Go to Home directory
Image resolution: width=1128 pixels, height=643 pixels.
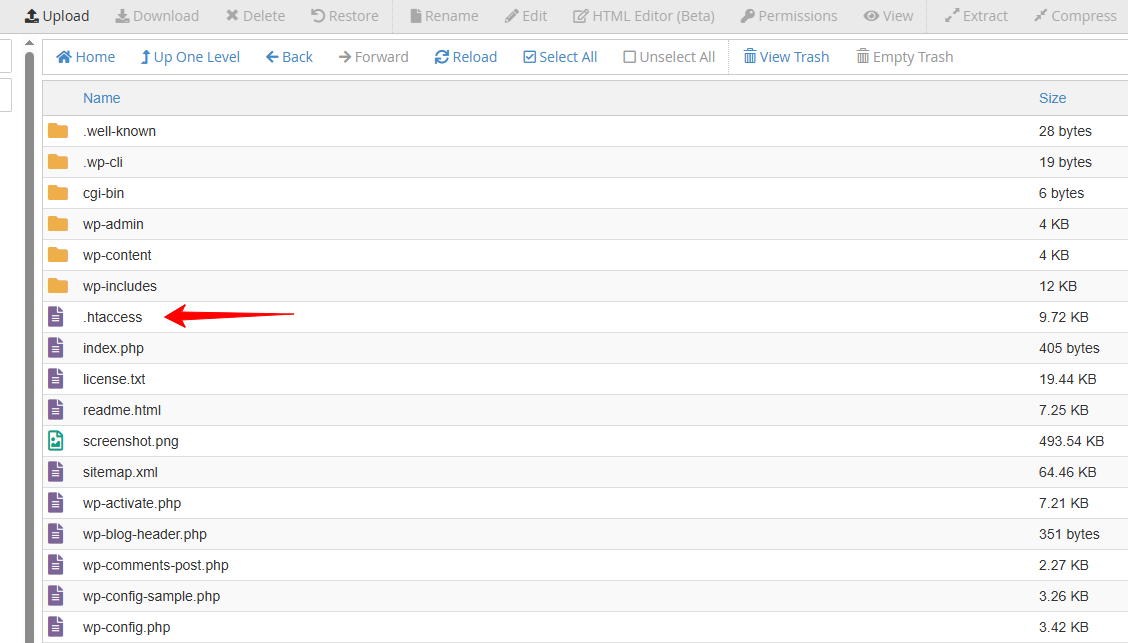(x=86, y=57)
